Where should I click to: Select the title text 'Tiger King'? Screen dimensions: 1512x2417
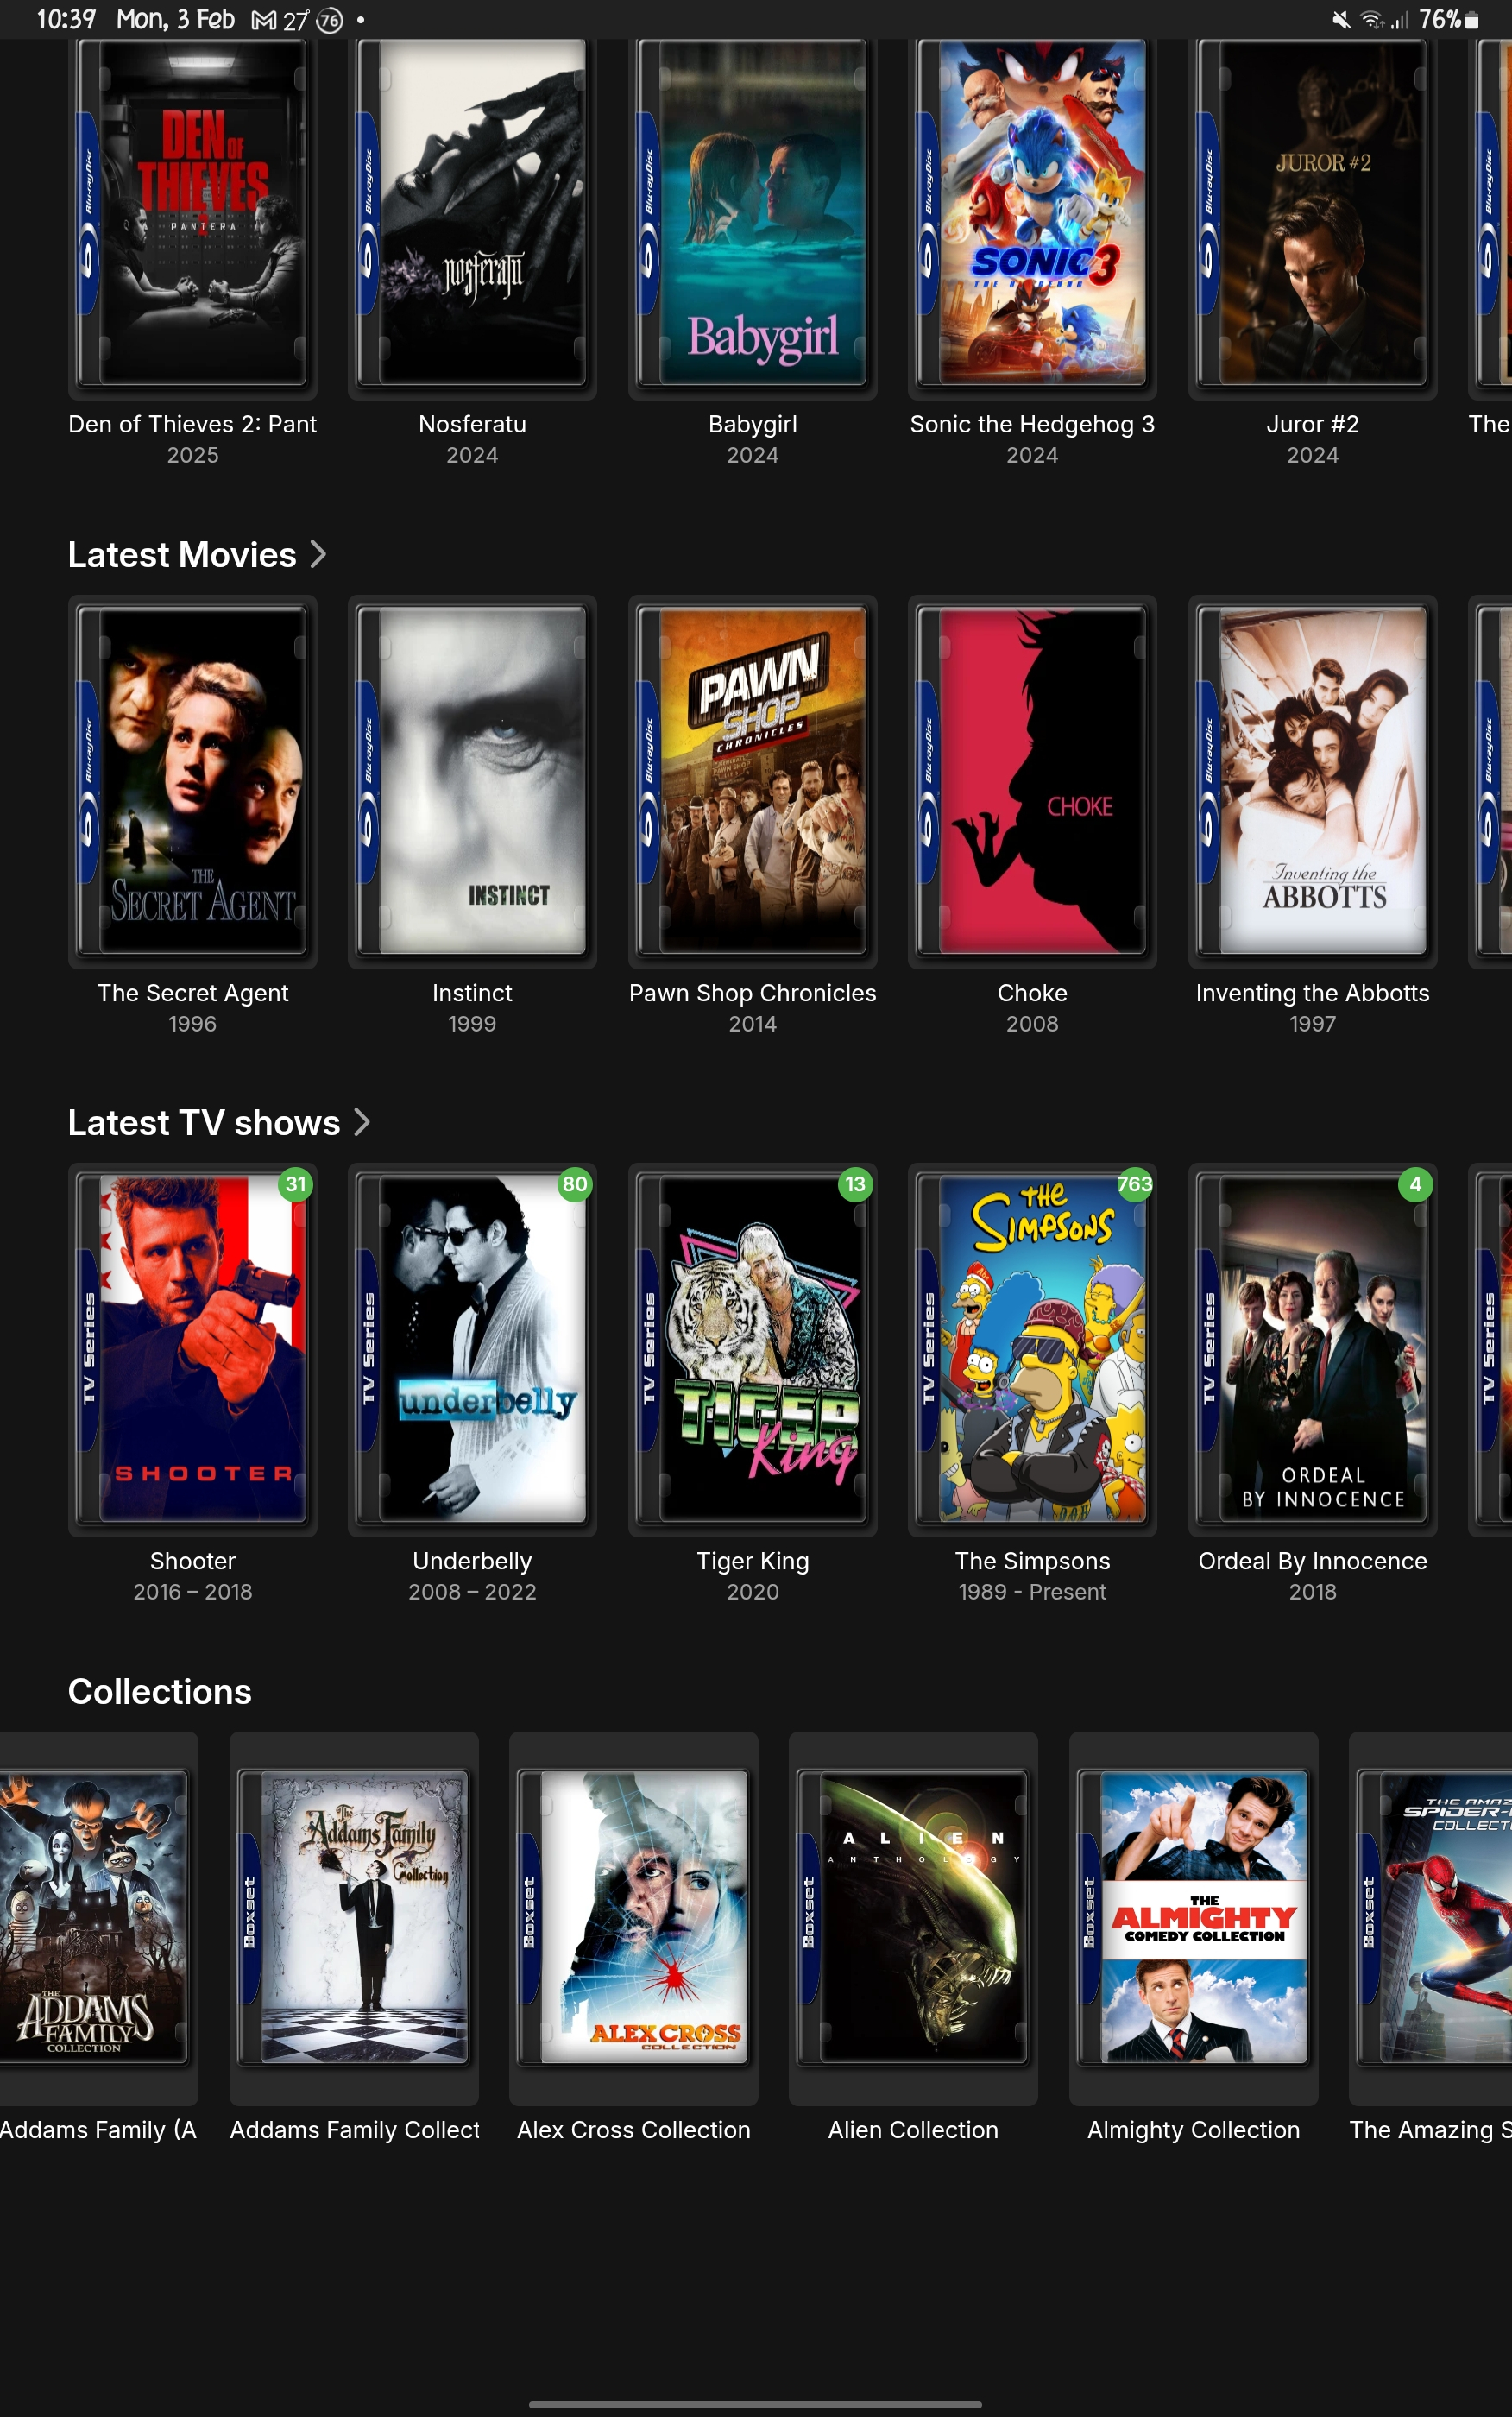[x=752, y=1561]
